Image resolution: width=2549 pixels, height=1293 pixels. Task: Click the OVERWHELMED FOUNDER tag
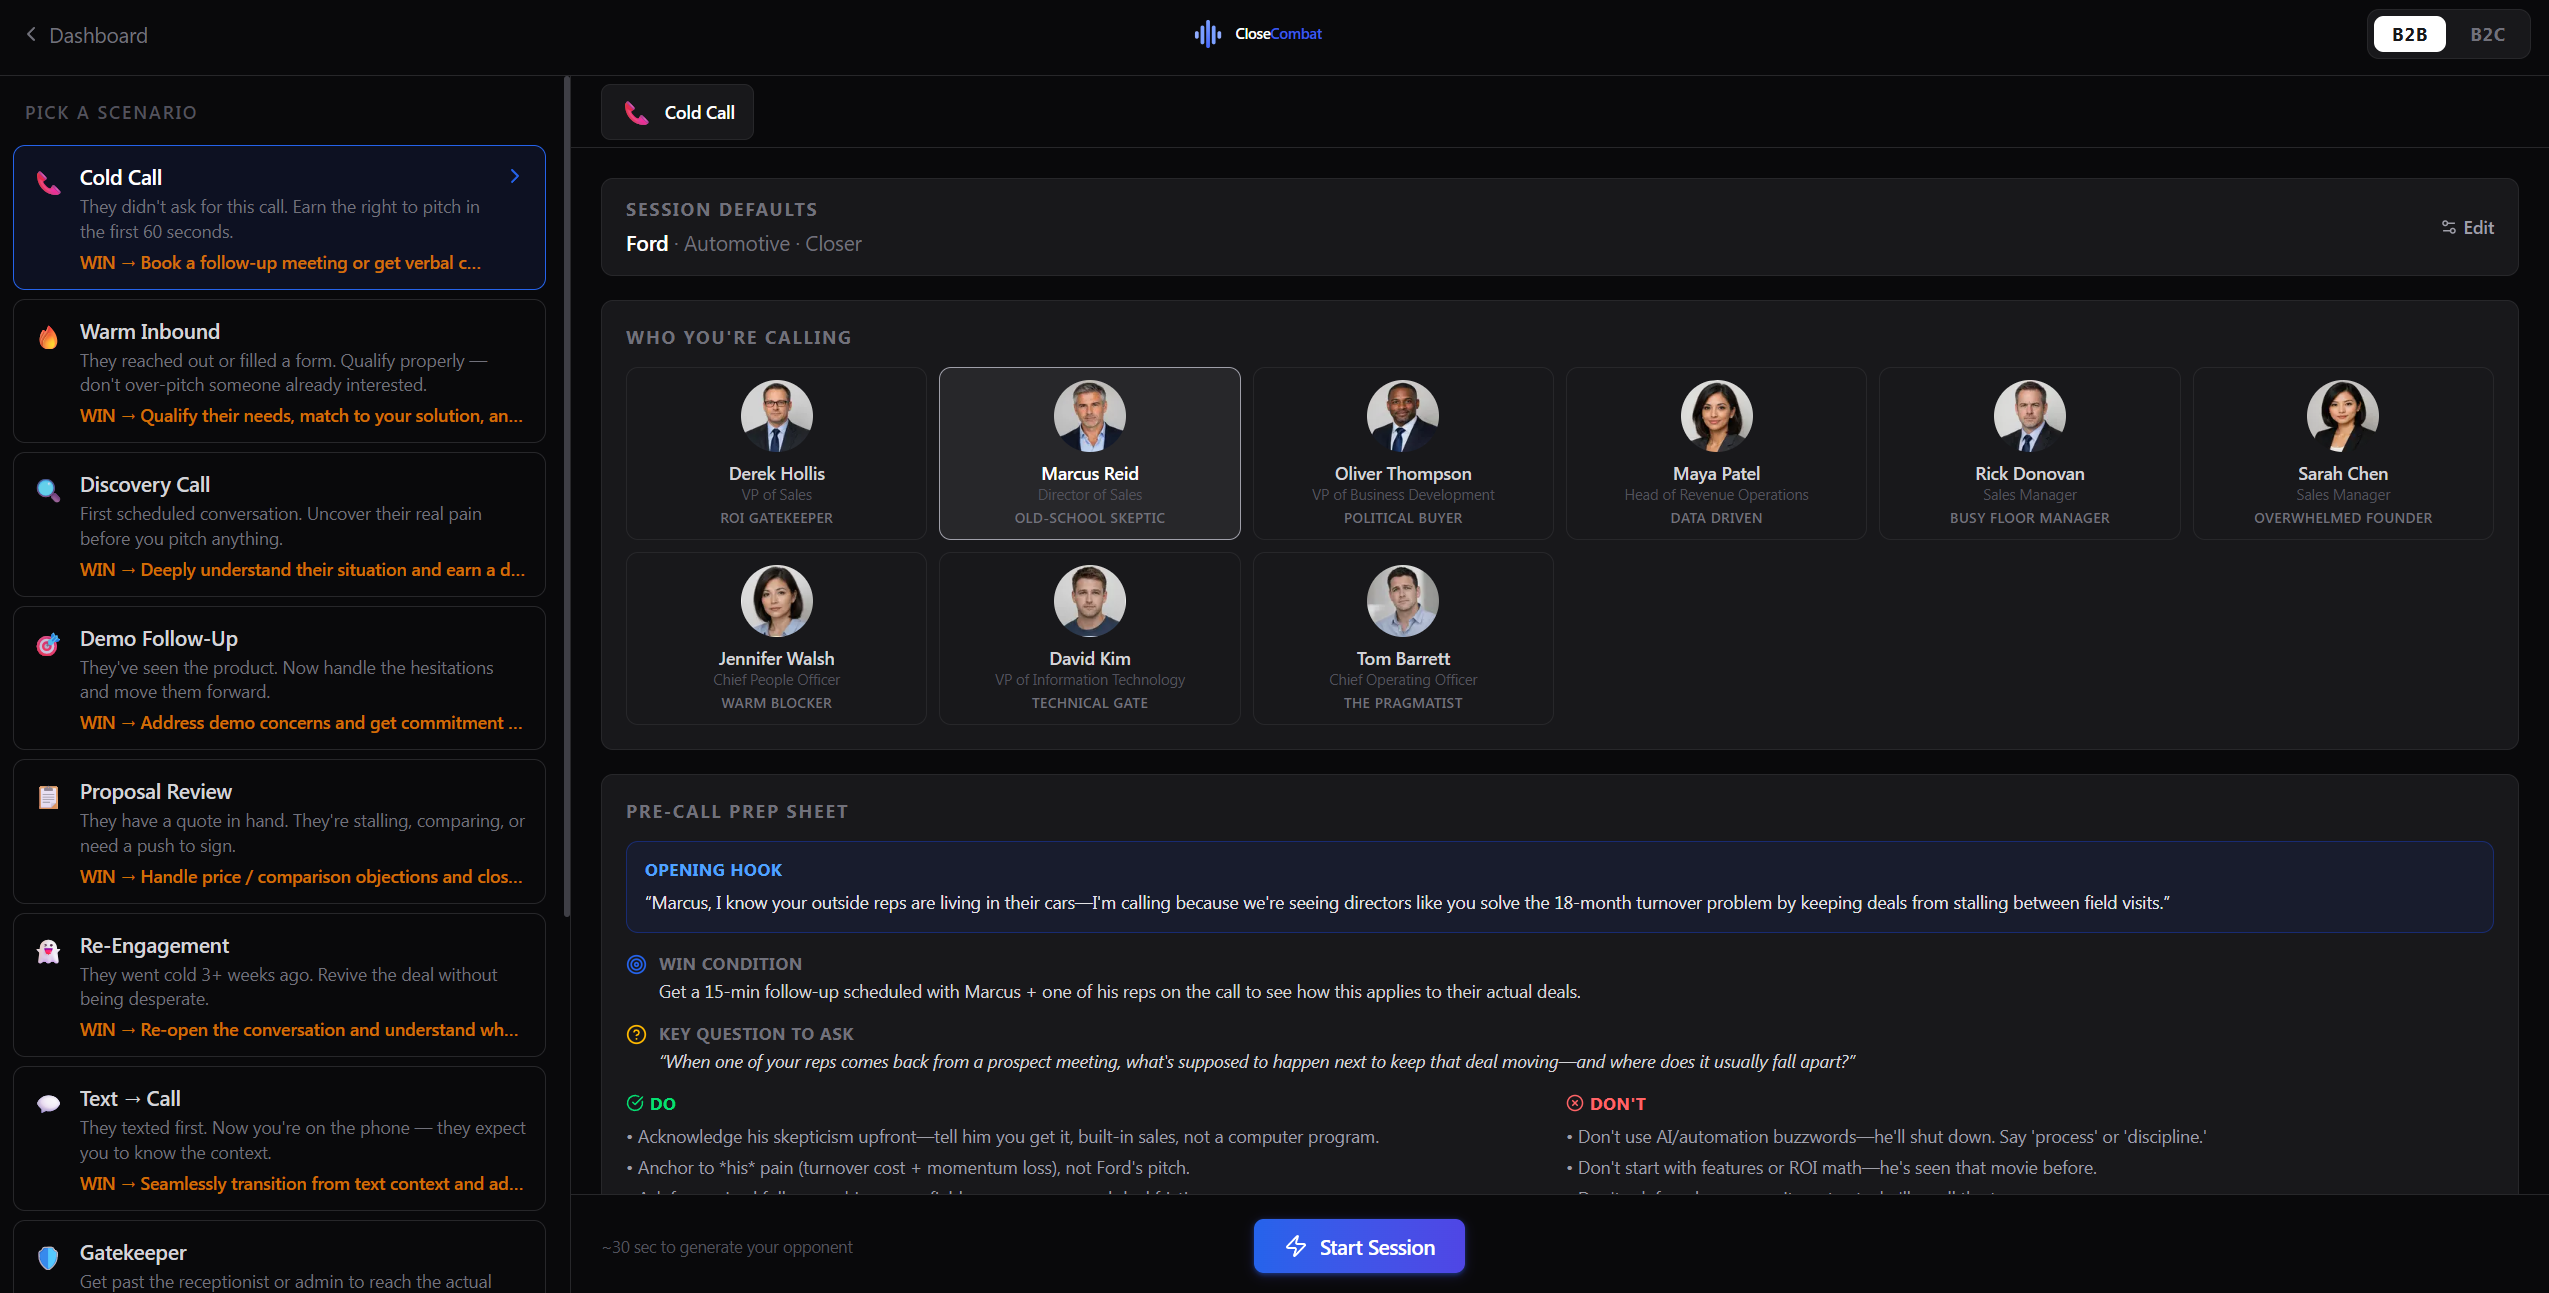2343,518
